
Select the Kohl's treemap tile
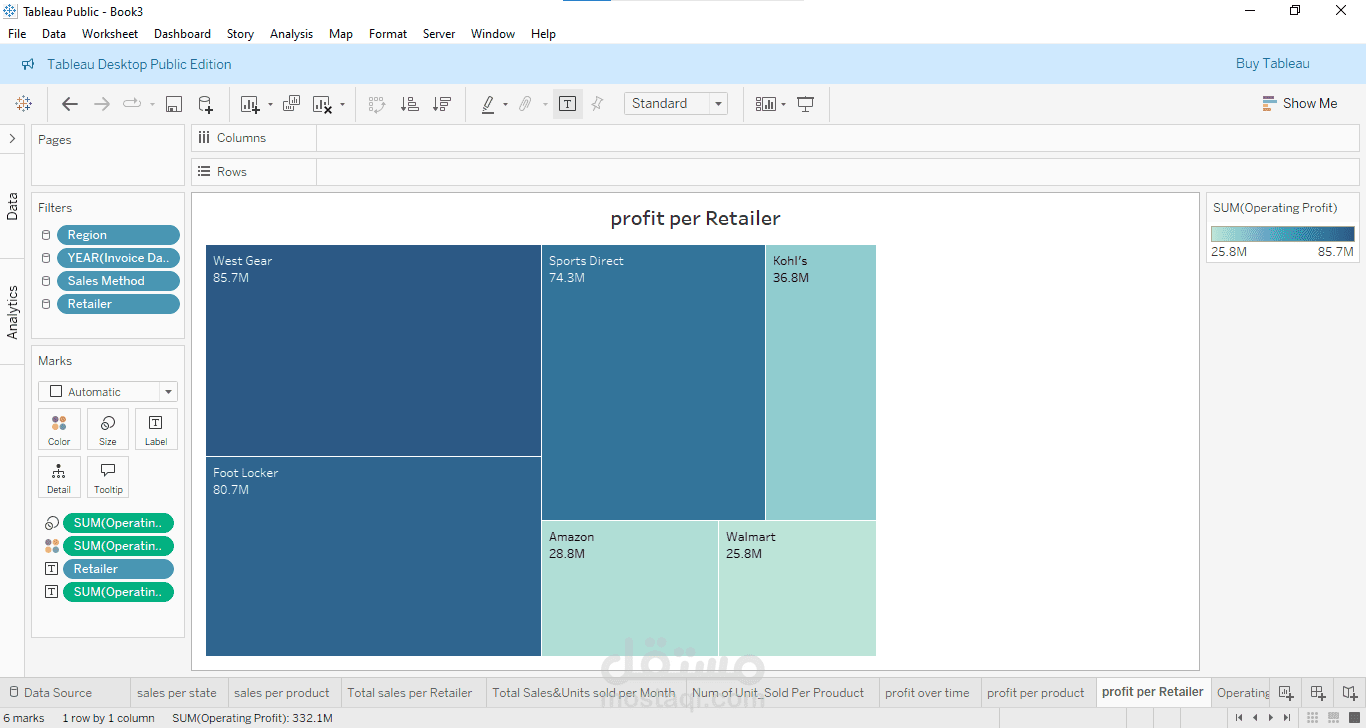pyautogui.click(x=821, y=382)
